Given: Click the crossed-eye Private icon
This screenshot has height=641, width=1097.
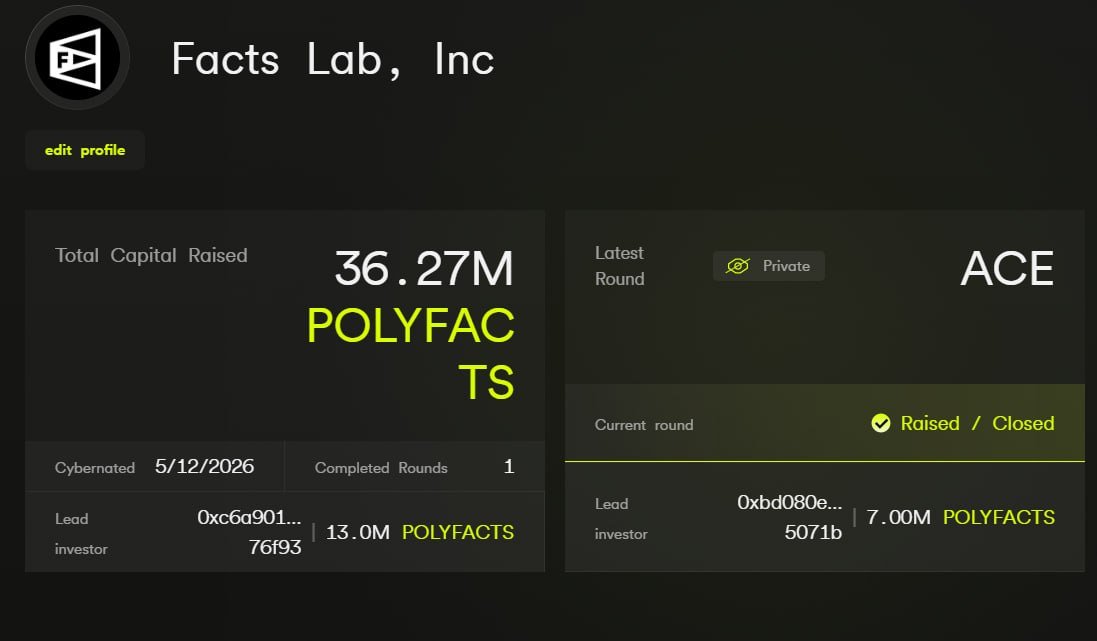Looking at the screenshot, I should pos(737,266).
